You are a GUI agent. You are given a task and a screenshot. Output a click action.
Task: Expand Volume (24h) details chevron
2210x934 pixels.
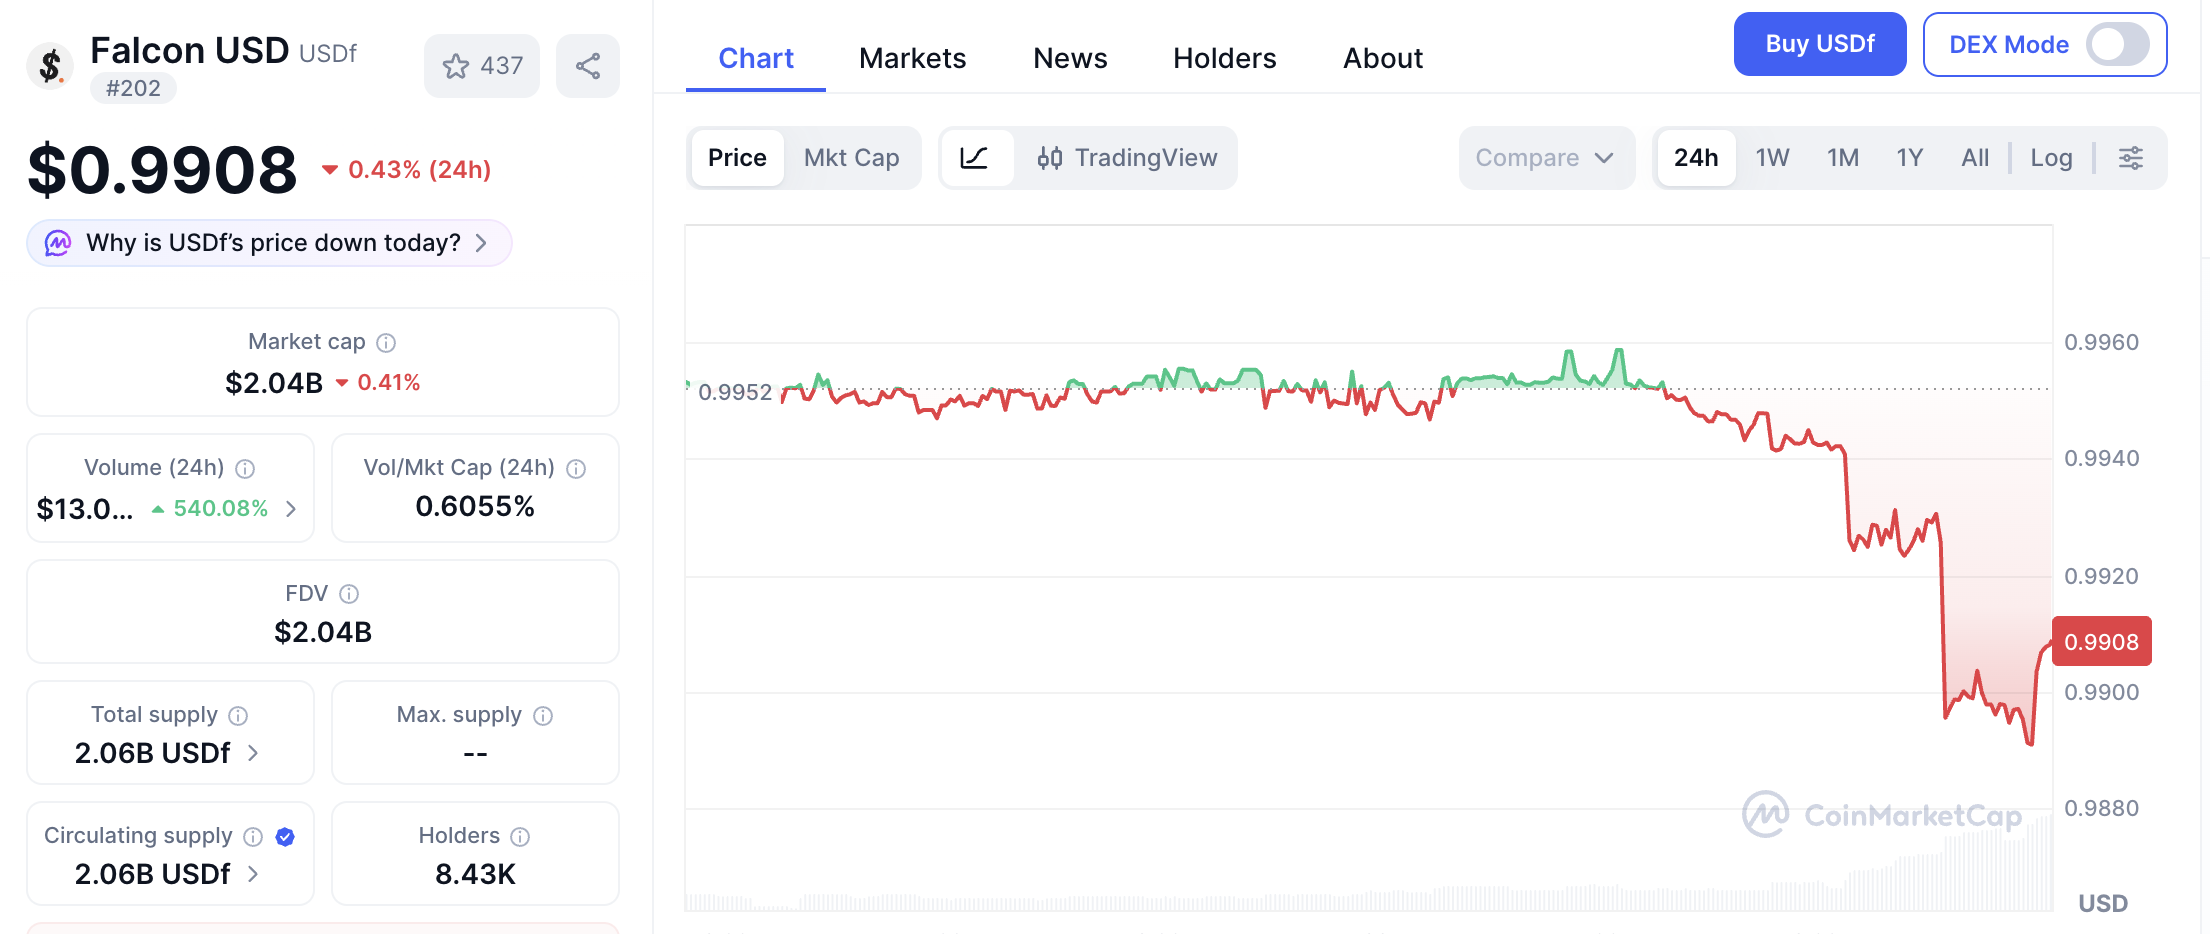pyautogui.click(x=291, y=509)
